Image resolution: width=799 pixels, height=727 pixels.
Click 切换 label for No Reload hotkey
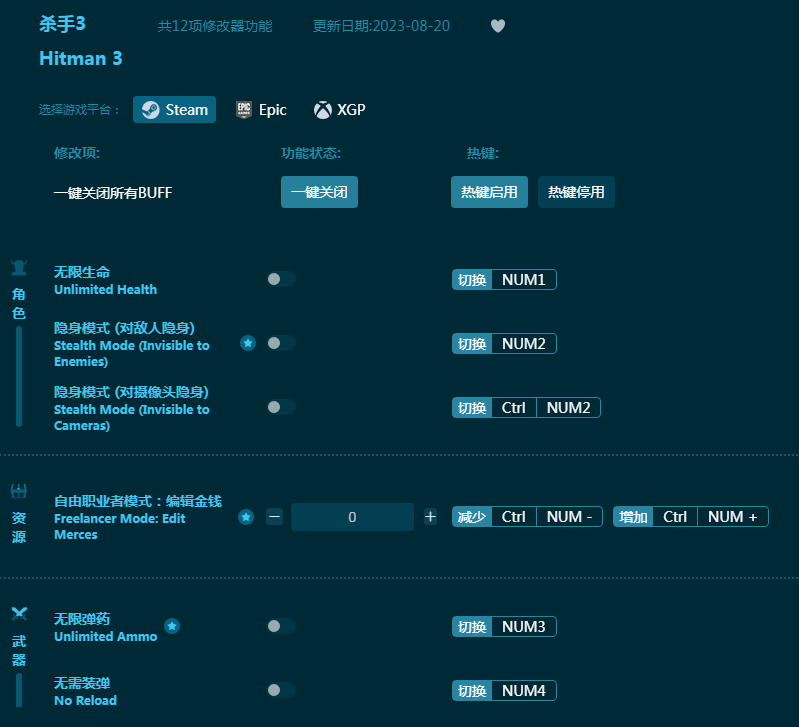472,691
